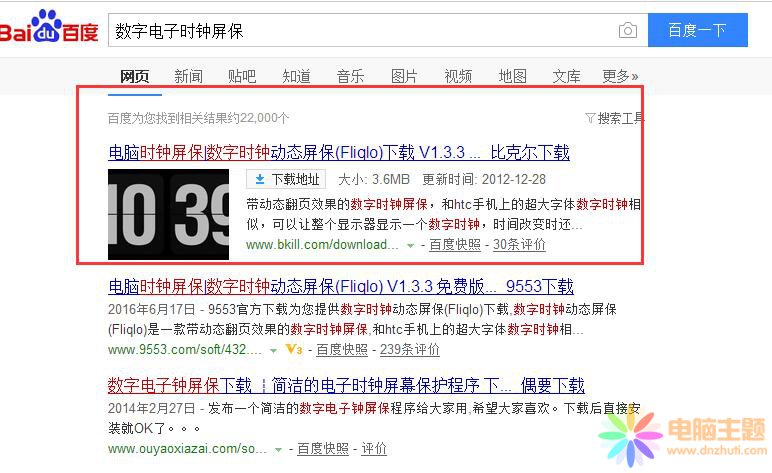Open third result 偶要下载 title link
Screen dimensions: 772x473
(346, 385)
